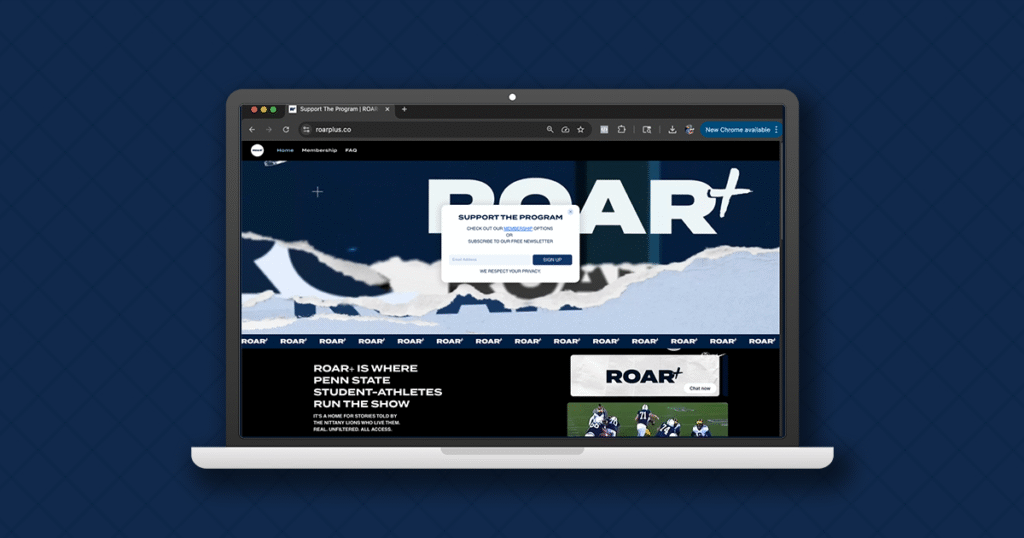Viewport: 1024px width, 538px height.
Task: Click the 'SUPPORT THE PROGRAM' popup heading
Action: (x=510, y=217)
